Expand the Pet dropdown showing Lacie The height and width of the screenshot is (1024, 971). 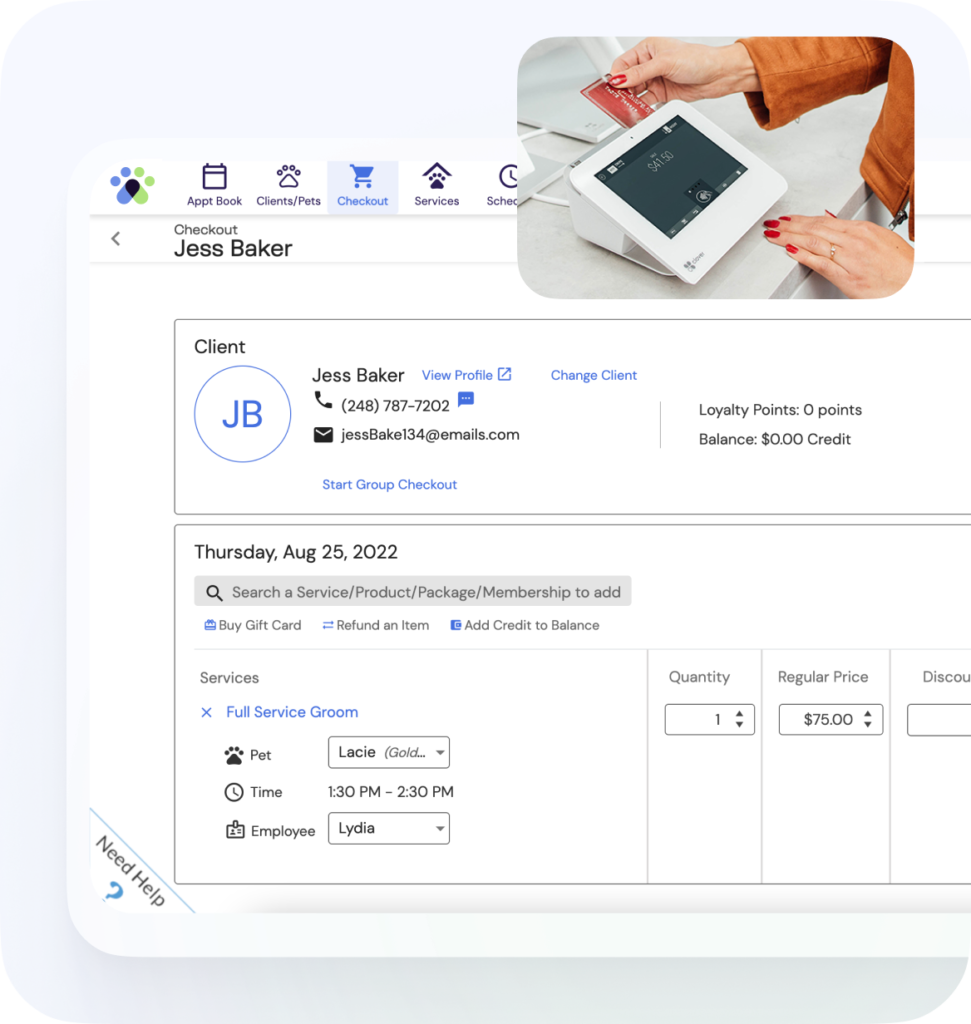coord(388,752)
